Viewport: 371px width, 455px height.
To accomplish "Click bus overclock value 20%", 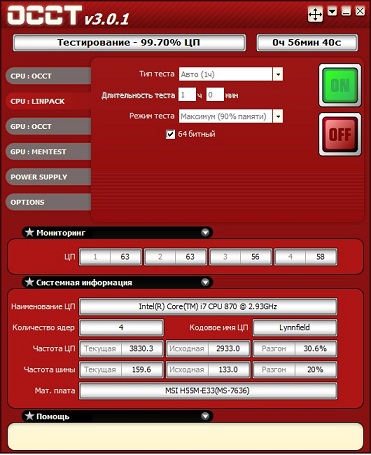I will pos(315,370).
